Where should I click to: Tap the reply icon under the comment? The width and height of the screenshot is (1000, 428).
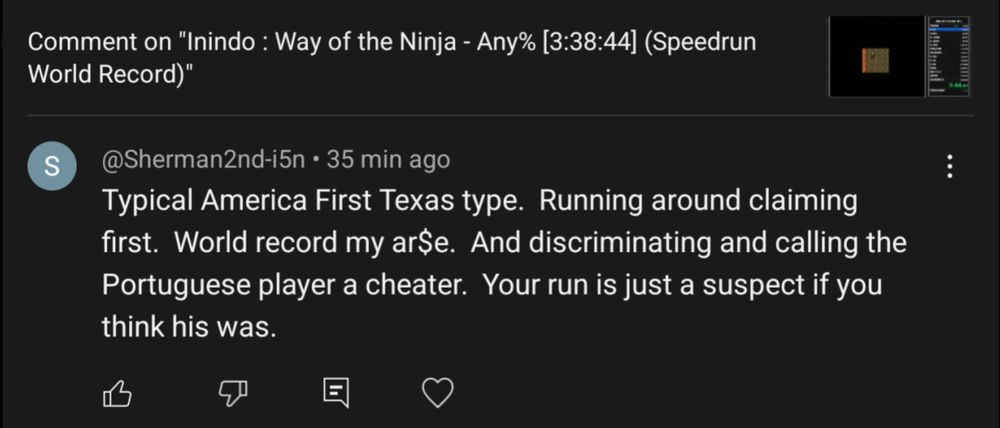point(335,393)
